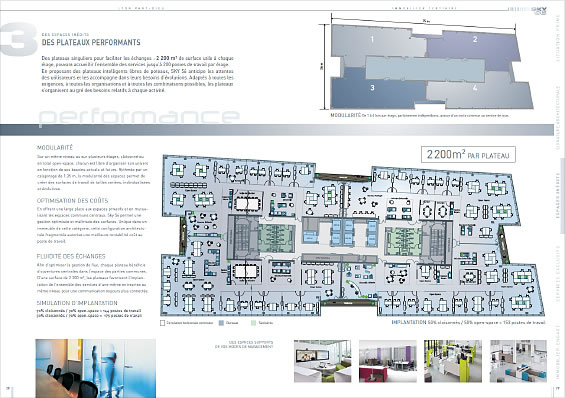Click the 2200m² par plateau label

468,155
